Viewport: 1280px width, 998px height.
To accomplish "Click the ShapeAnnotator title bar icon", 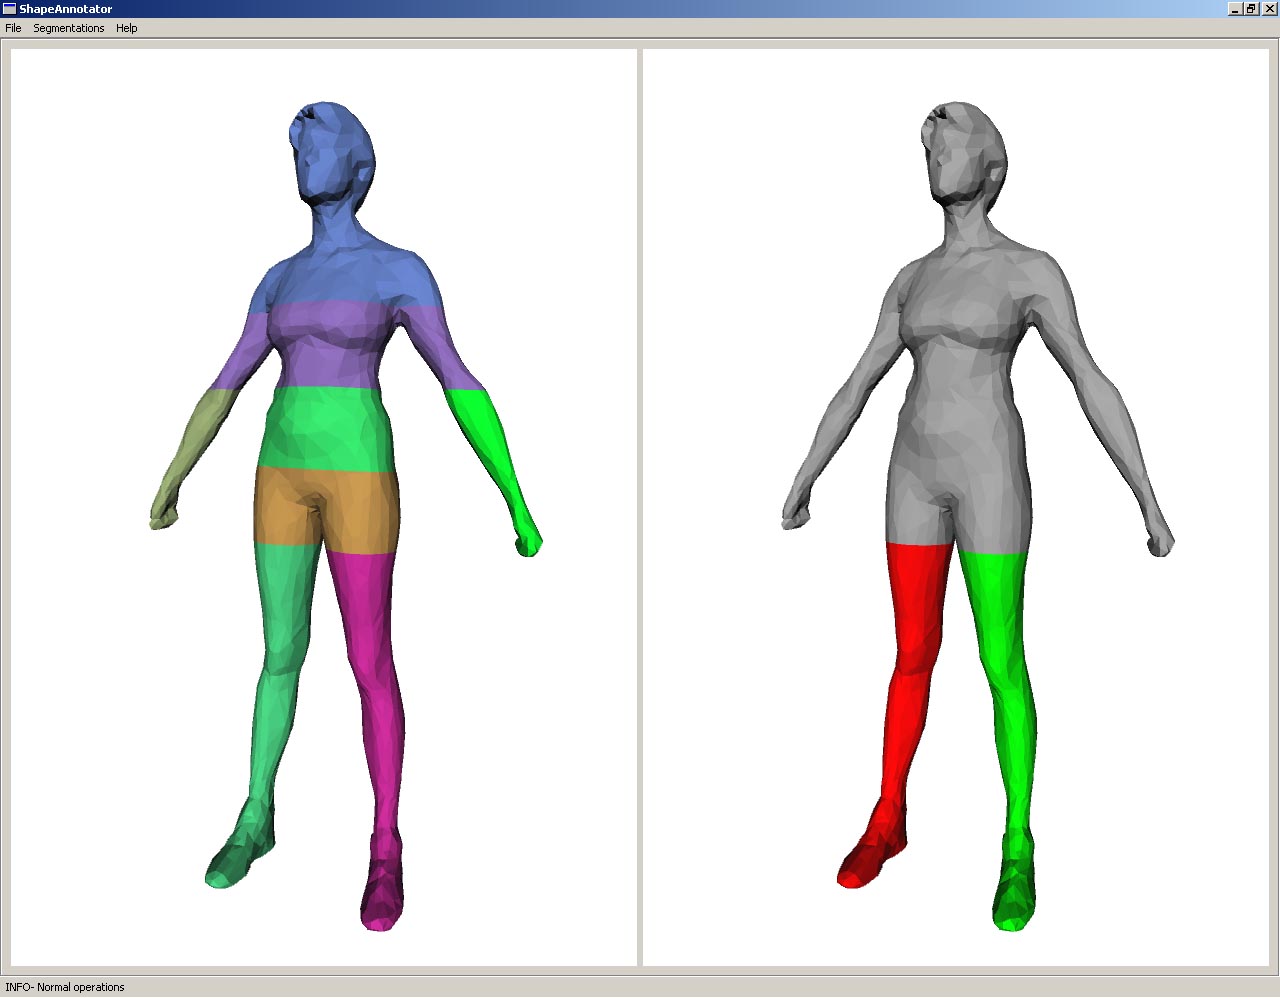I will pos(9,9).
